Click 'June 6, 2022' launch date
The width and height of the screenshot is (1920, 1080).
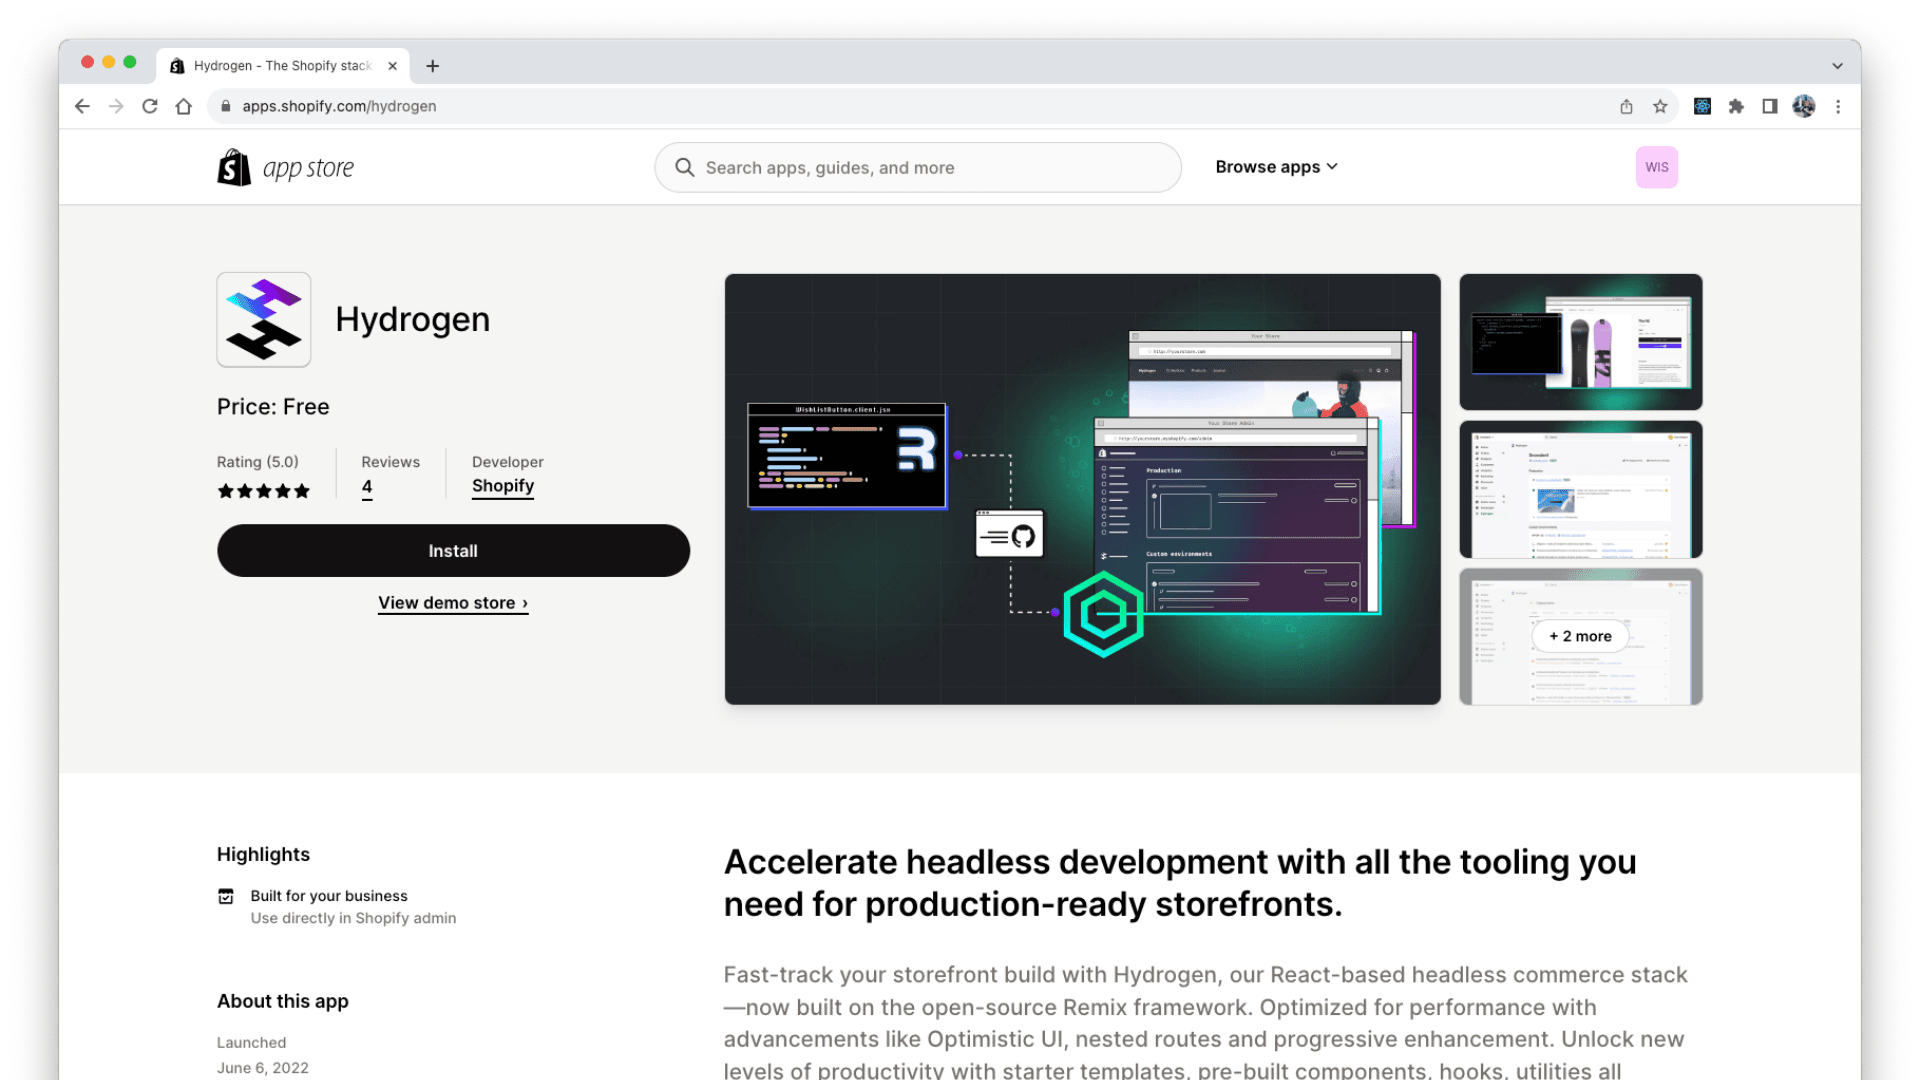263,1068
